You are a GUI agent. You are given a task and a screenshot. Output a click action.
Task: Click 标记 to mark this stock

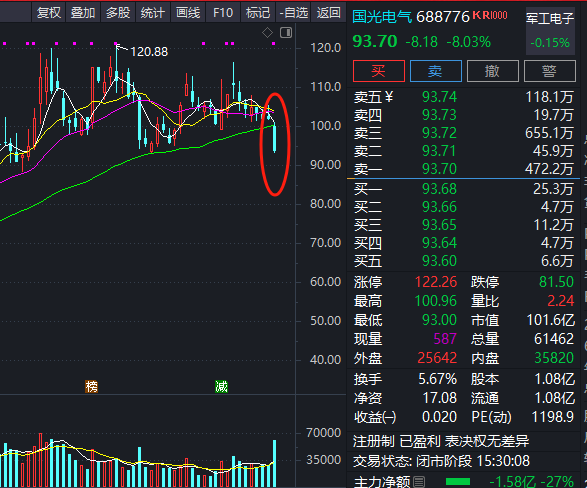[x=258, y=13]
